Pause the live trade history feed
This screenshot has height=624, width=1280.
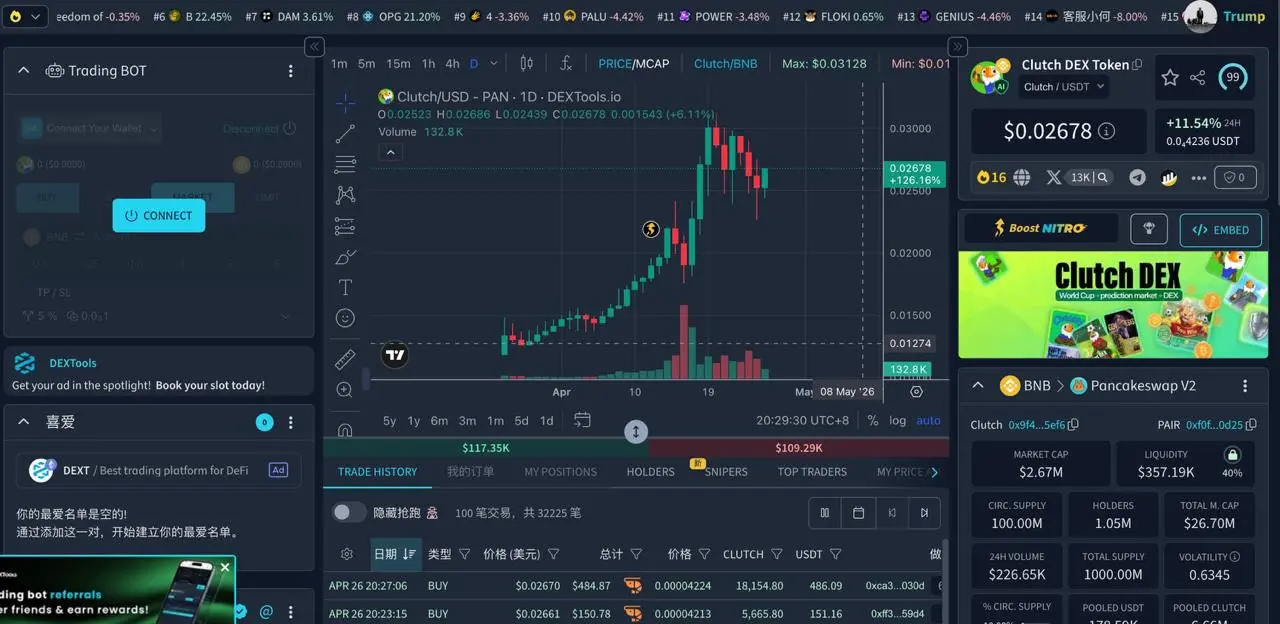(825, 513)
